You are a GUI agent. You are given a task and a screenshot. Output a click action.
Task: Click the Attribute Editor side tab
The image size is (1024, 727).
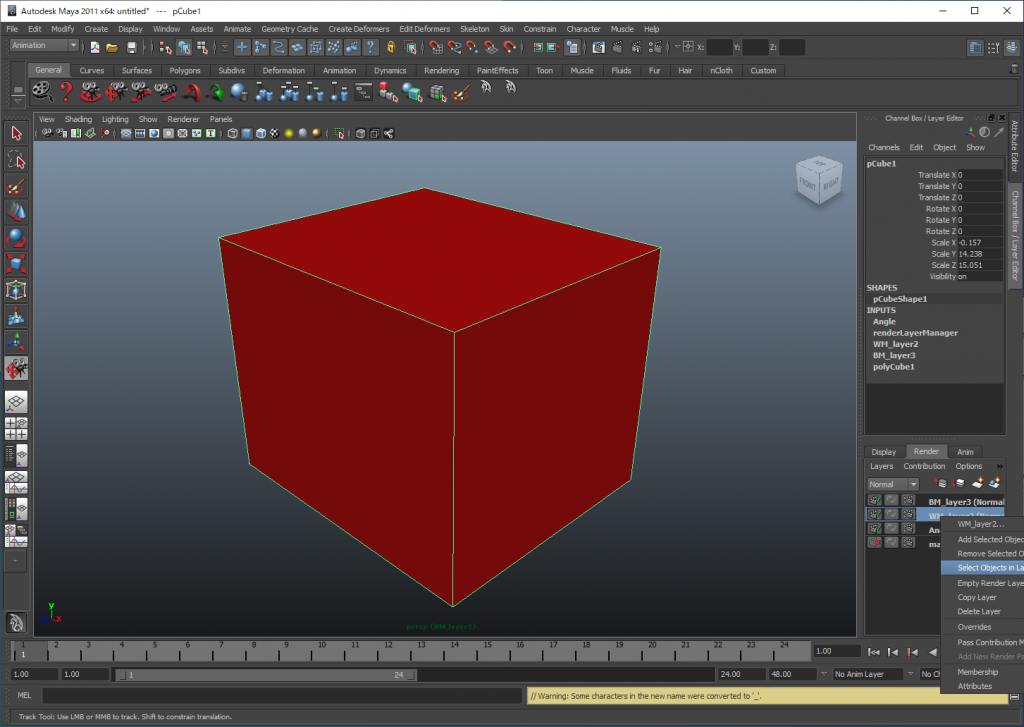click(1014, 146)
